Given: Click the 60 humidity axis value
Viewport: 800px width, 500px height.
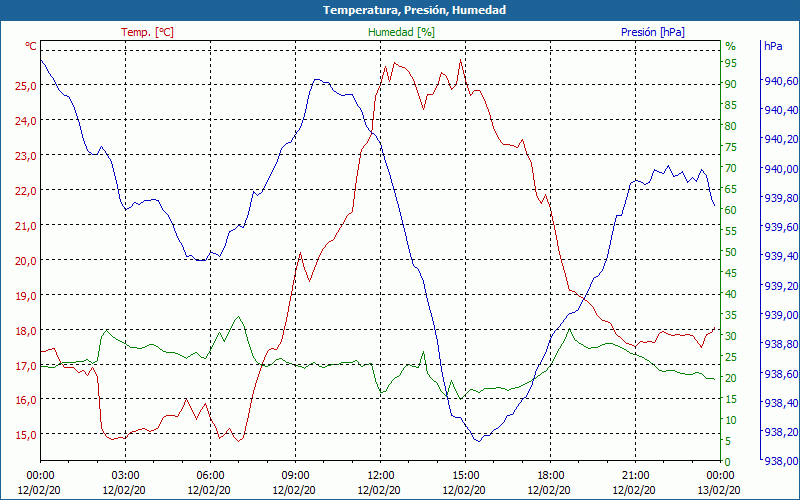Looking at the screenshot, I should click(x=731, y=210).
